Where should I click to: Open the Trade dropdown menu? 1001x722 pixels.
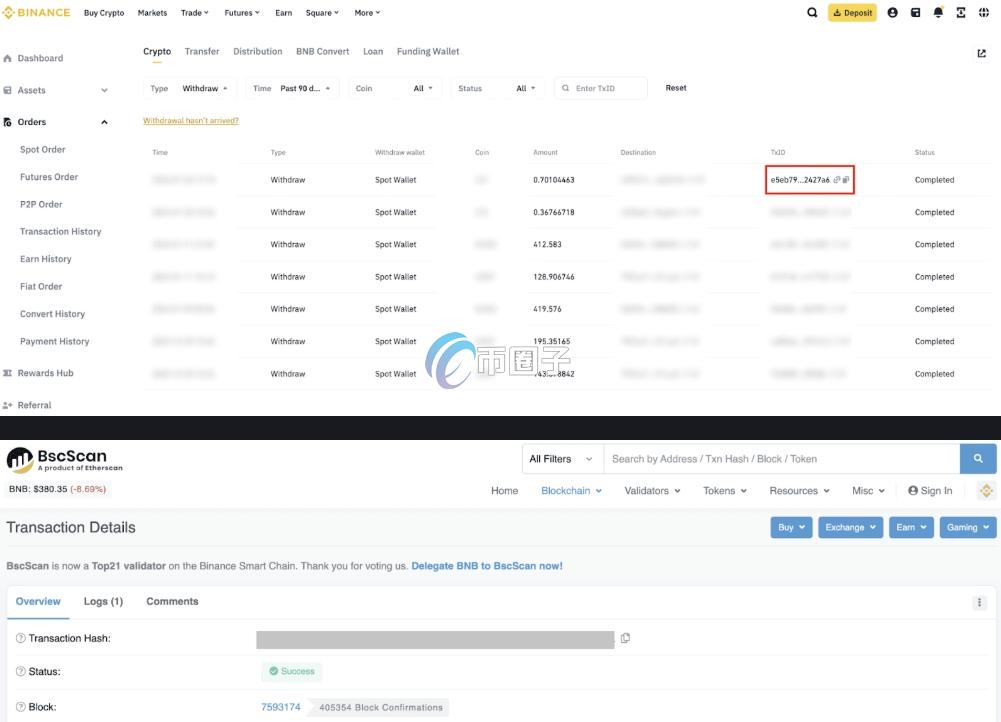click(195, 13)
